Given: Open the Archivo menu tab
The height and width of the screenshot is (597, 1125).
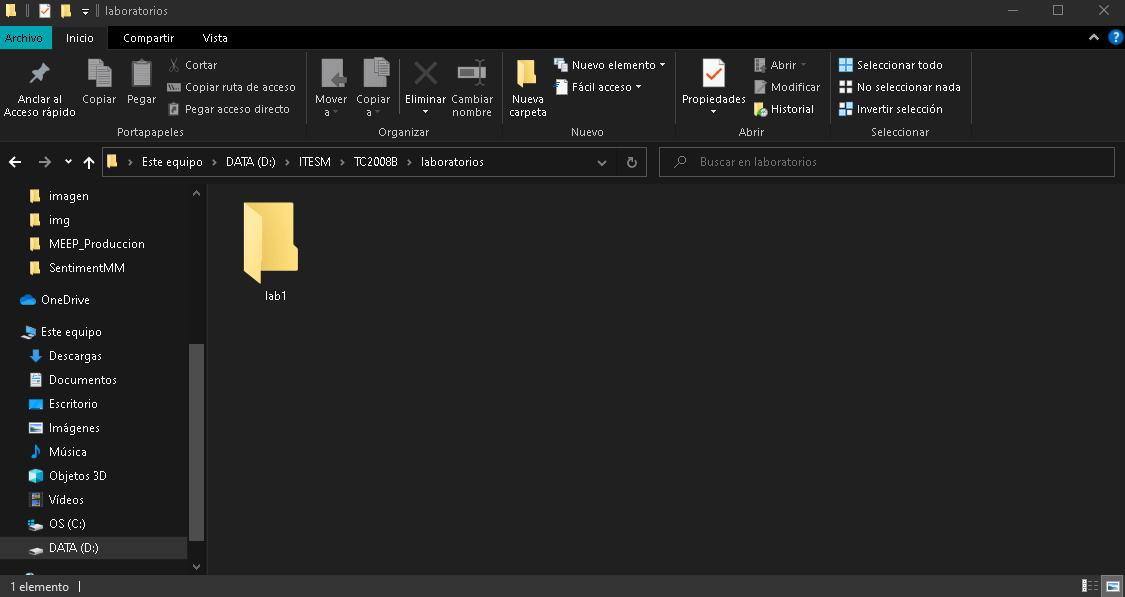Looking at the screenshot, I should 23,38.
